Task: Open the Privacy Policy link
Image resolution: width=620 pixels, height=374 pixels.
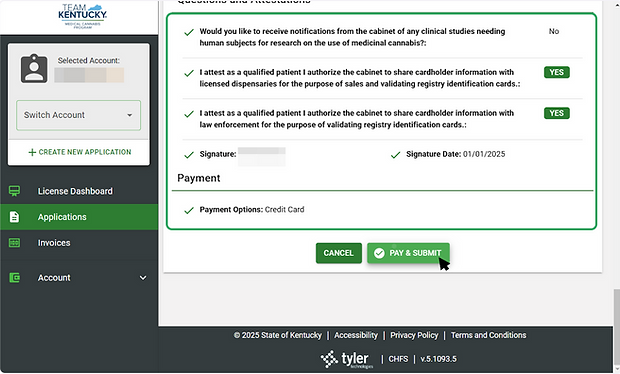Action: 414,335
